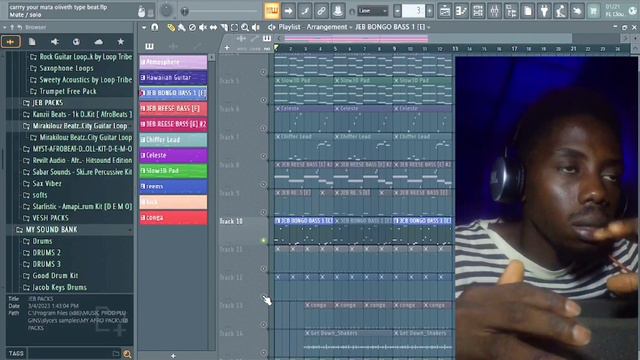Select the Draw pencil tool in playlist
Image resolution: width=640 pixels, height=360 pixels.
point(171,27)
